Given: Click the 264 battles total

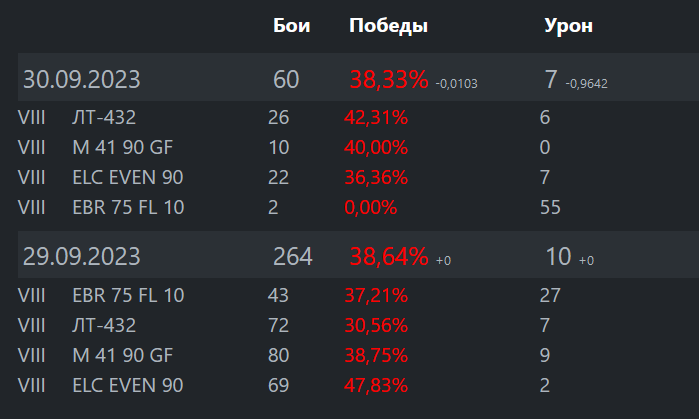Looking at the screenshot, I should (292, 257).
